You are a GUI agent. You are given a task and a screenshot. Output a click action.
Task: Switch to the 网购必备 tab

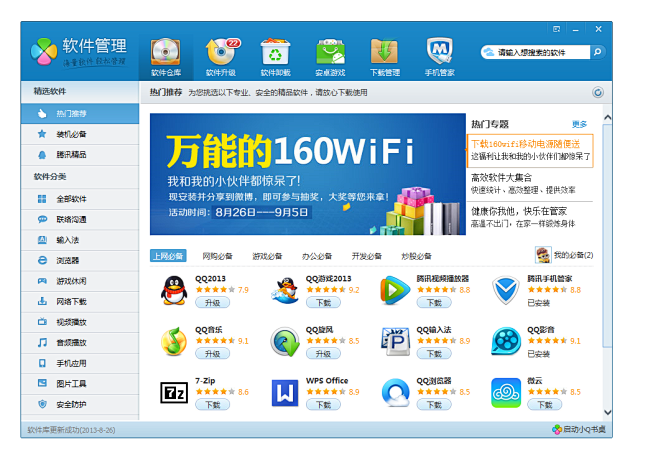pyautogui.click(x=217, y=256)
